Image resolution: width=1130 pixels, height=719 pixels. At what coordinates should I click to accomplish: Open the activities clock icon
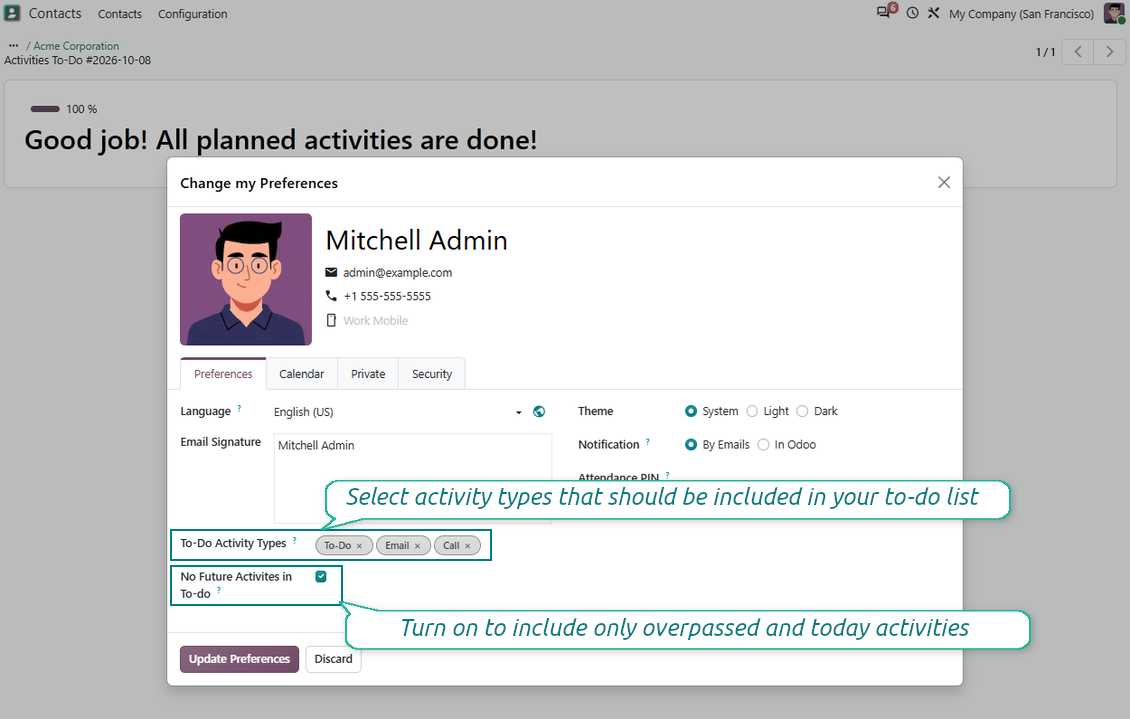pos(912,13)
